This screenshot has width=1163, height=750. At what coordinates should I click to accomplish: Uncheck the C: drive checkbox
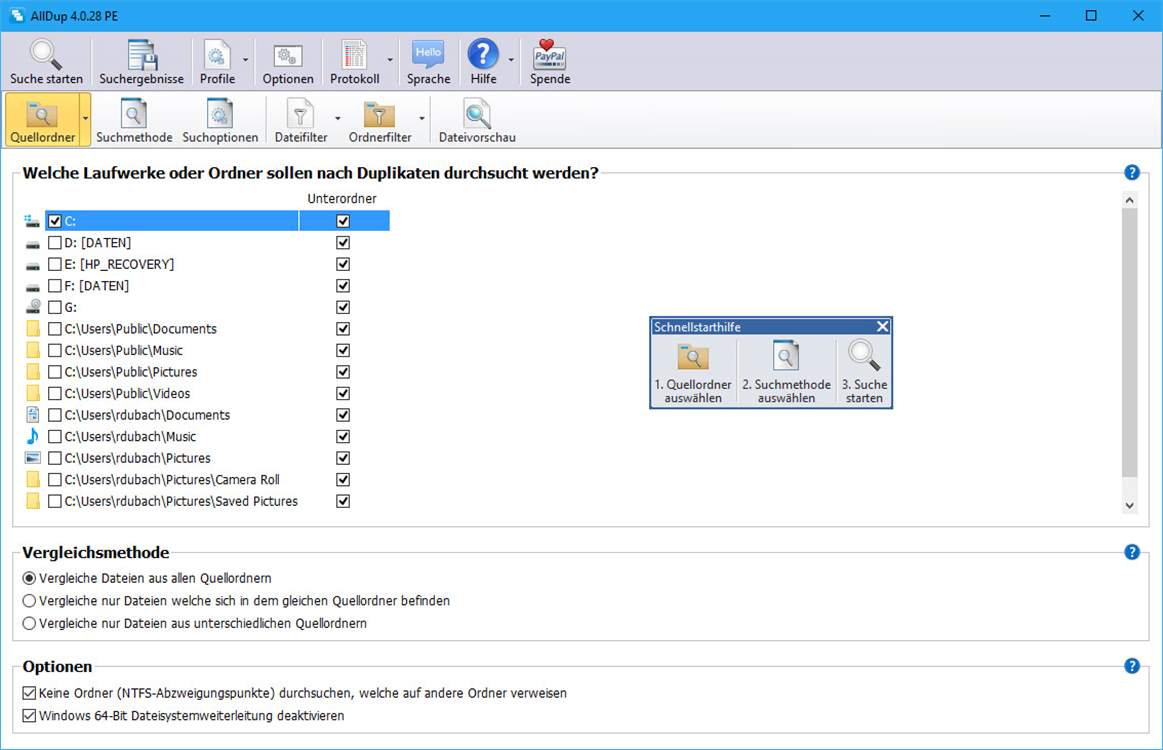pos(54,221)
